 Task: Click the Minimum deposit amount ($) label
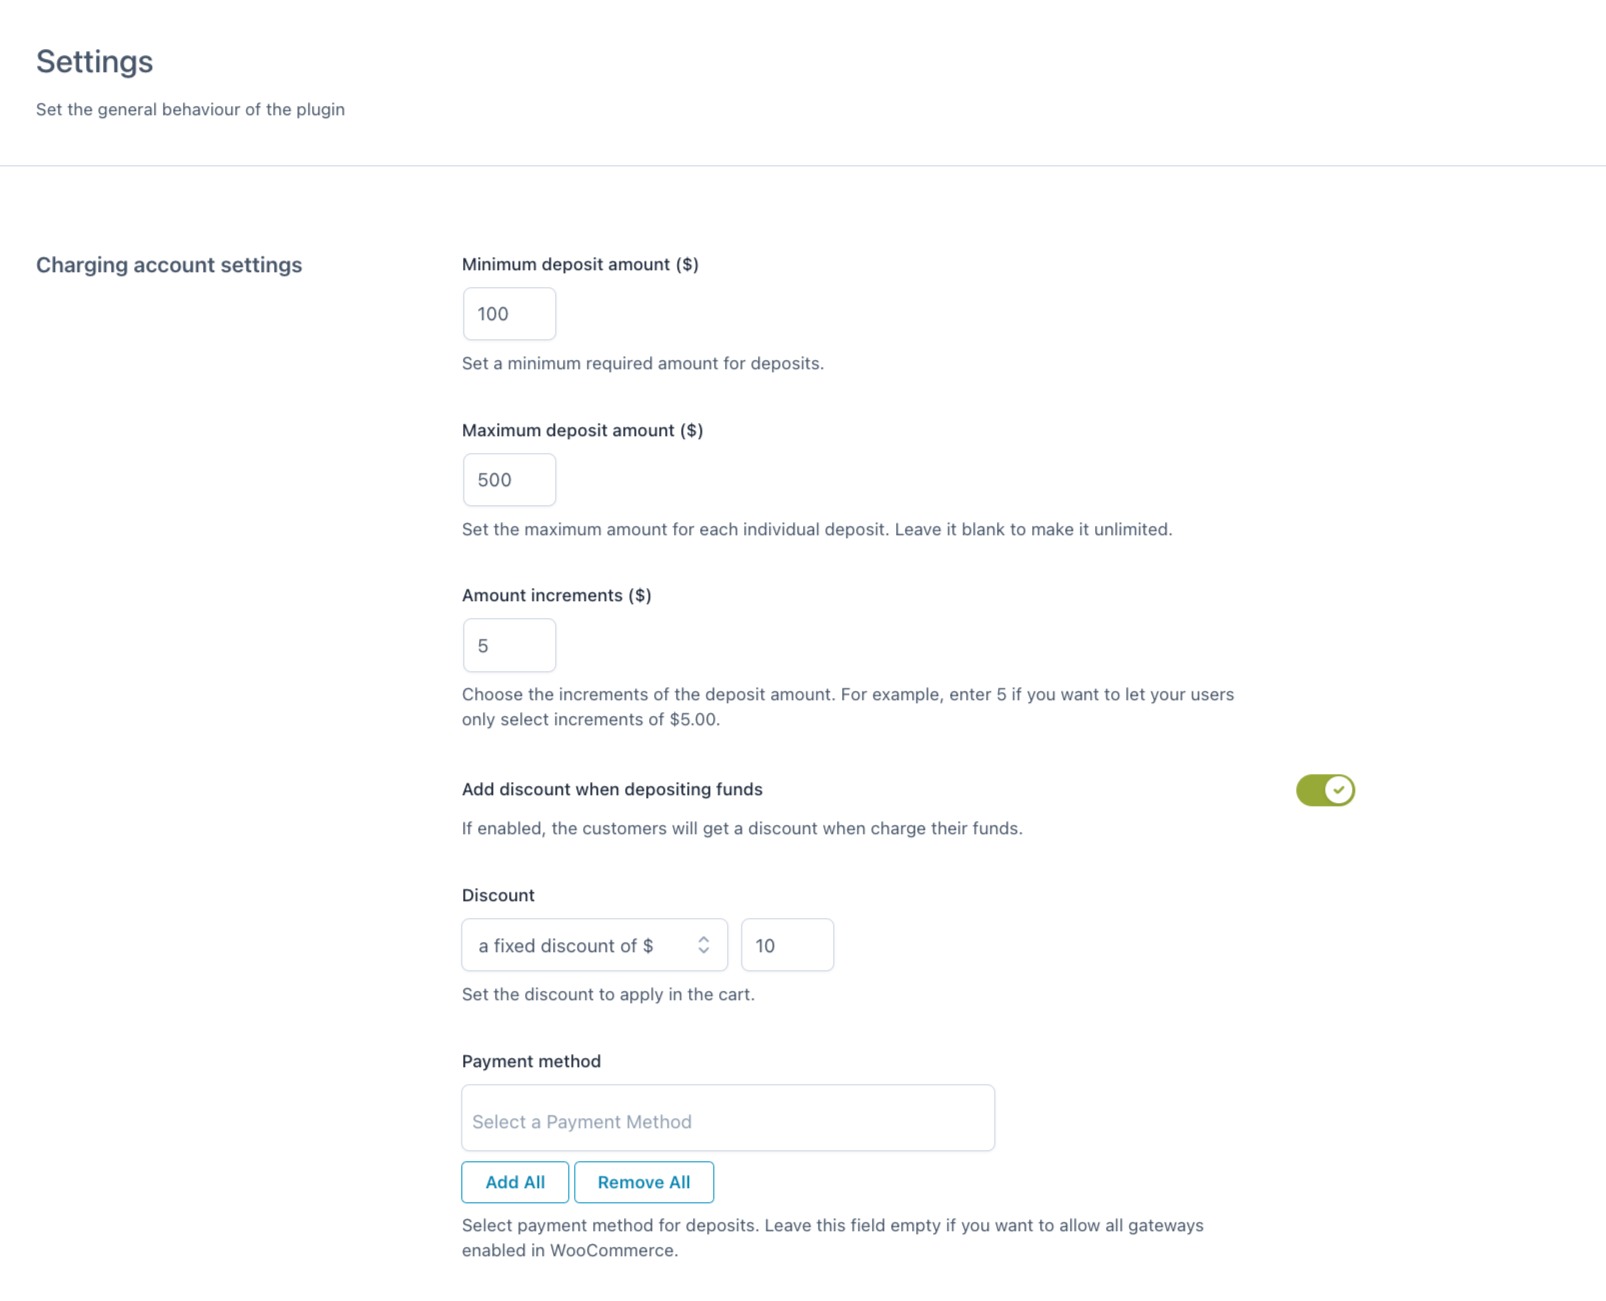click(x=580, y=264)
